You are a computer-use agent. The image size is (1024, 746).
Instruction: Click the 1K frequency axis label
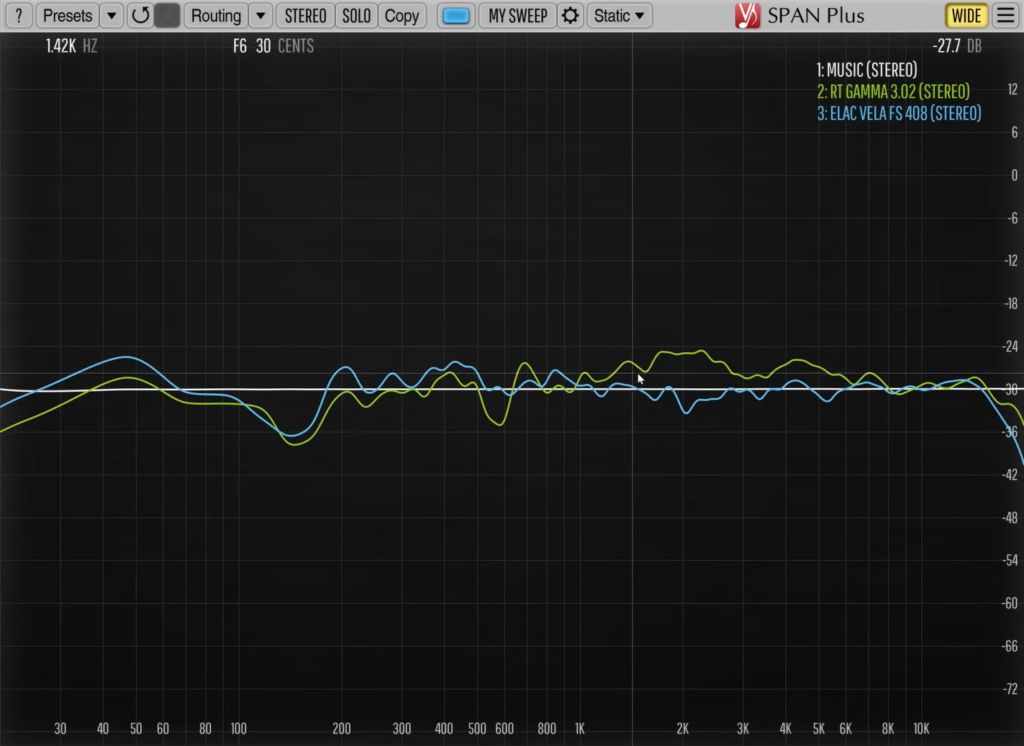click(x=580, y=728)
